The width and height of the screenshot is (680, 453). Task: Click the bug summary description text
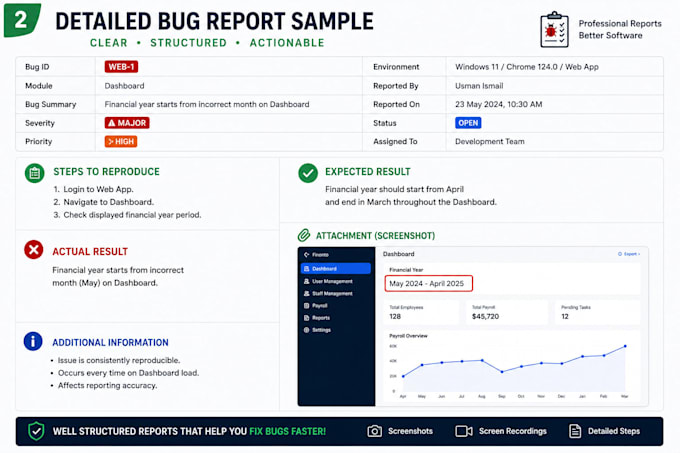pyautogui.click(x=207, y=104)
